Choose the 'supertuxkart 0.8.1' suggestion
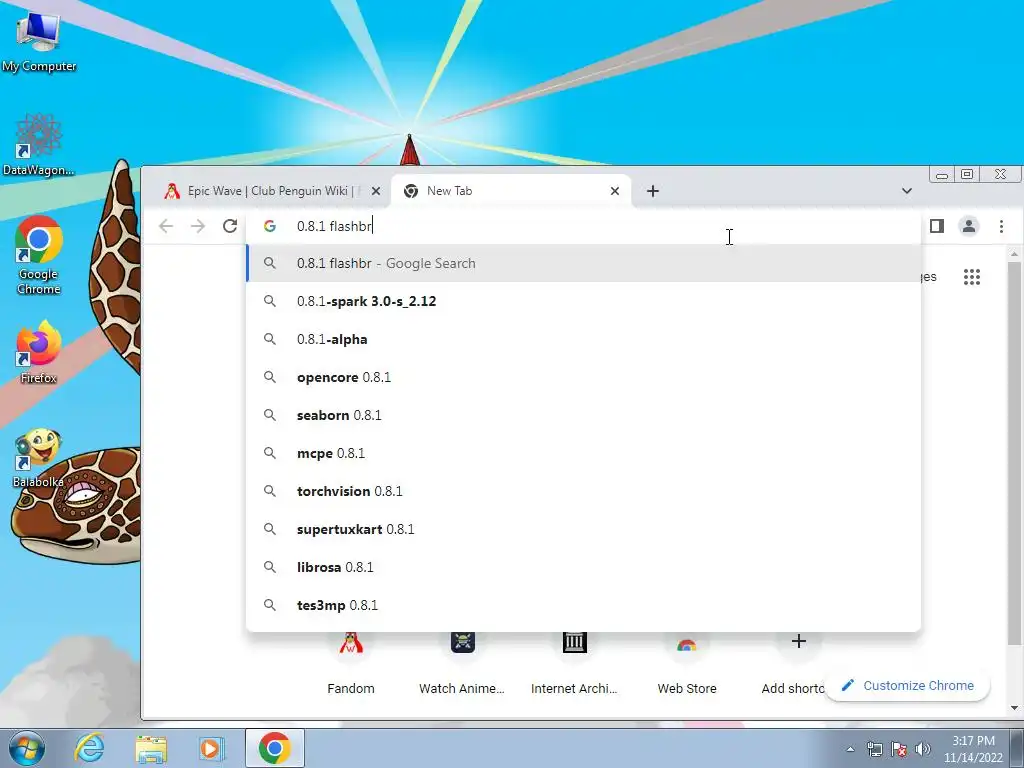Viewport: 1024px width, 768px height. pyautogui.click(x=583, y=529)
